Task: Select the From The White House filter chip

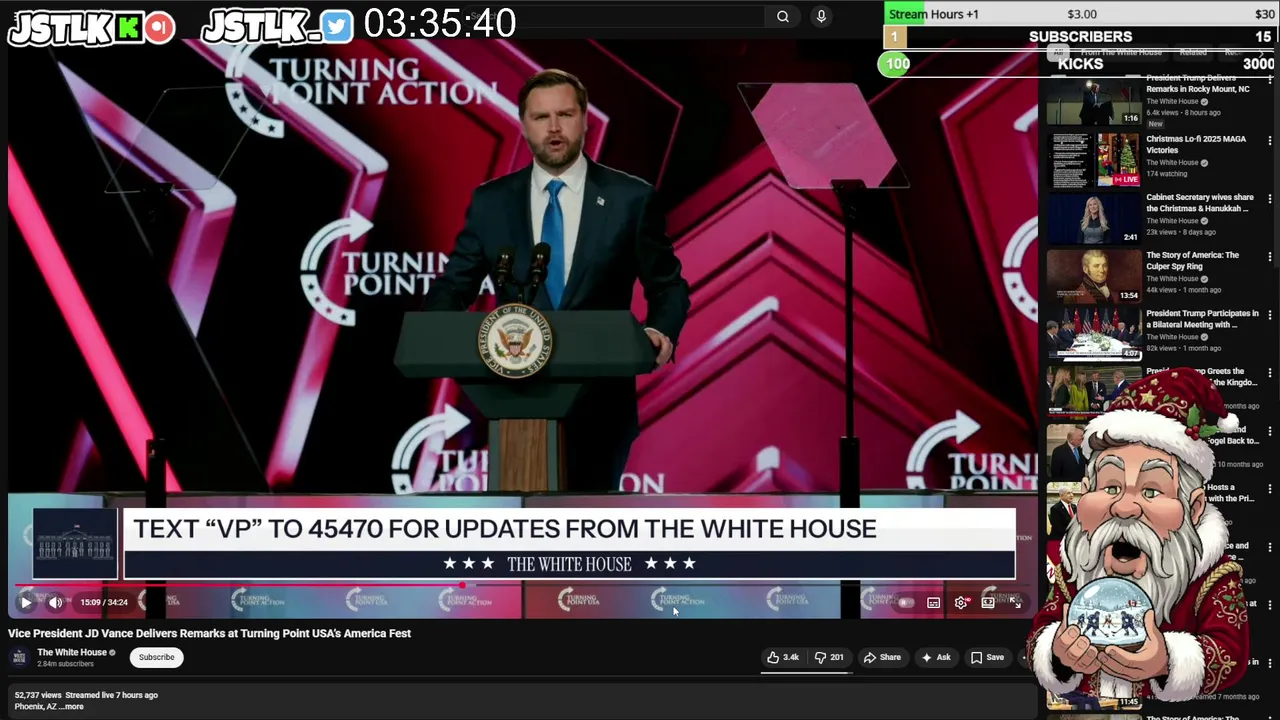Action: 1121,52
